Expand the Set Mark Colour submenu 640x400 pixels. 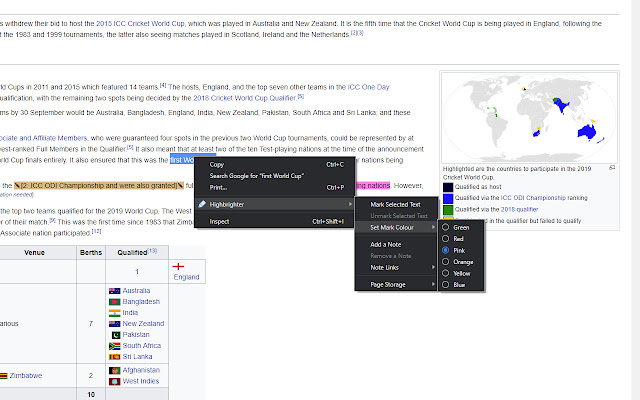coord(396,227)
